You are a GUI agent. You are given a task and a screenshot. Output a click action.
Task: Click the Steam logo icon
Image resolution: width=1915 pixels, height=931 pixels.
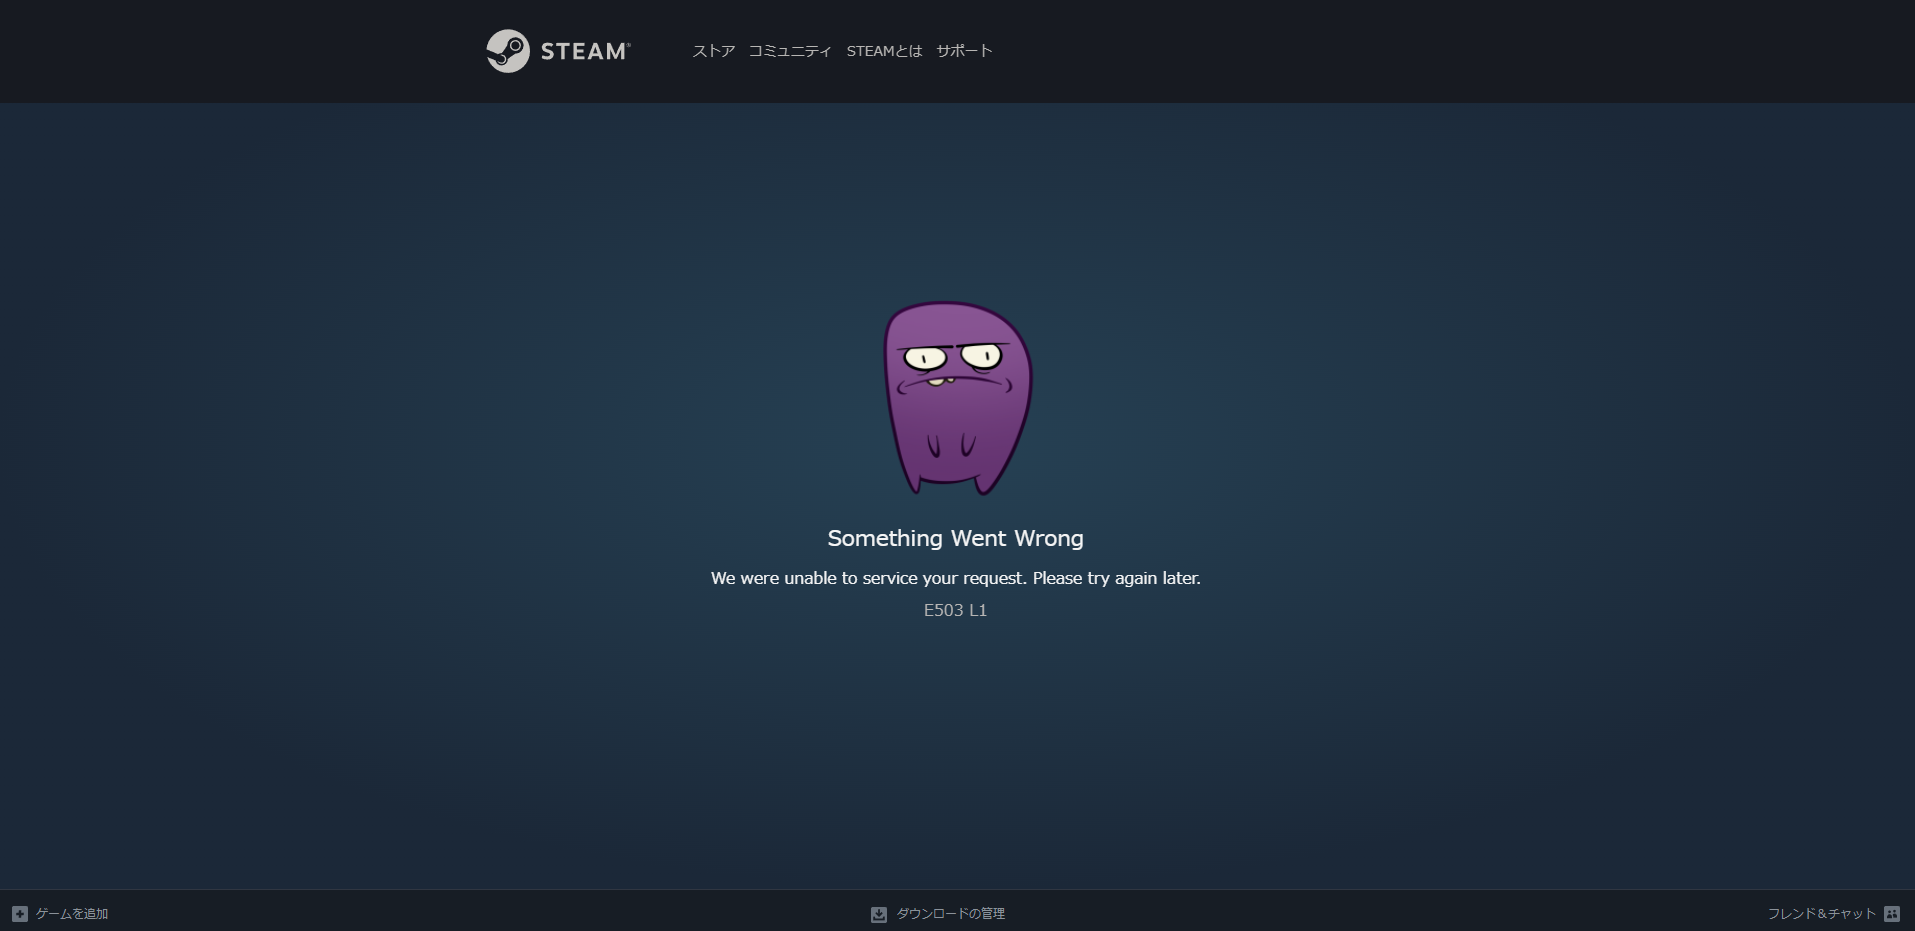tap(507, 51)
